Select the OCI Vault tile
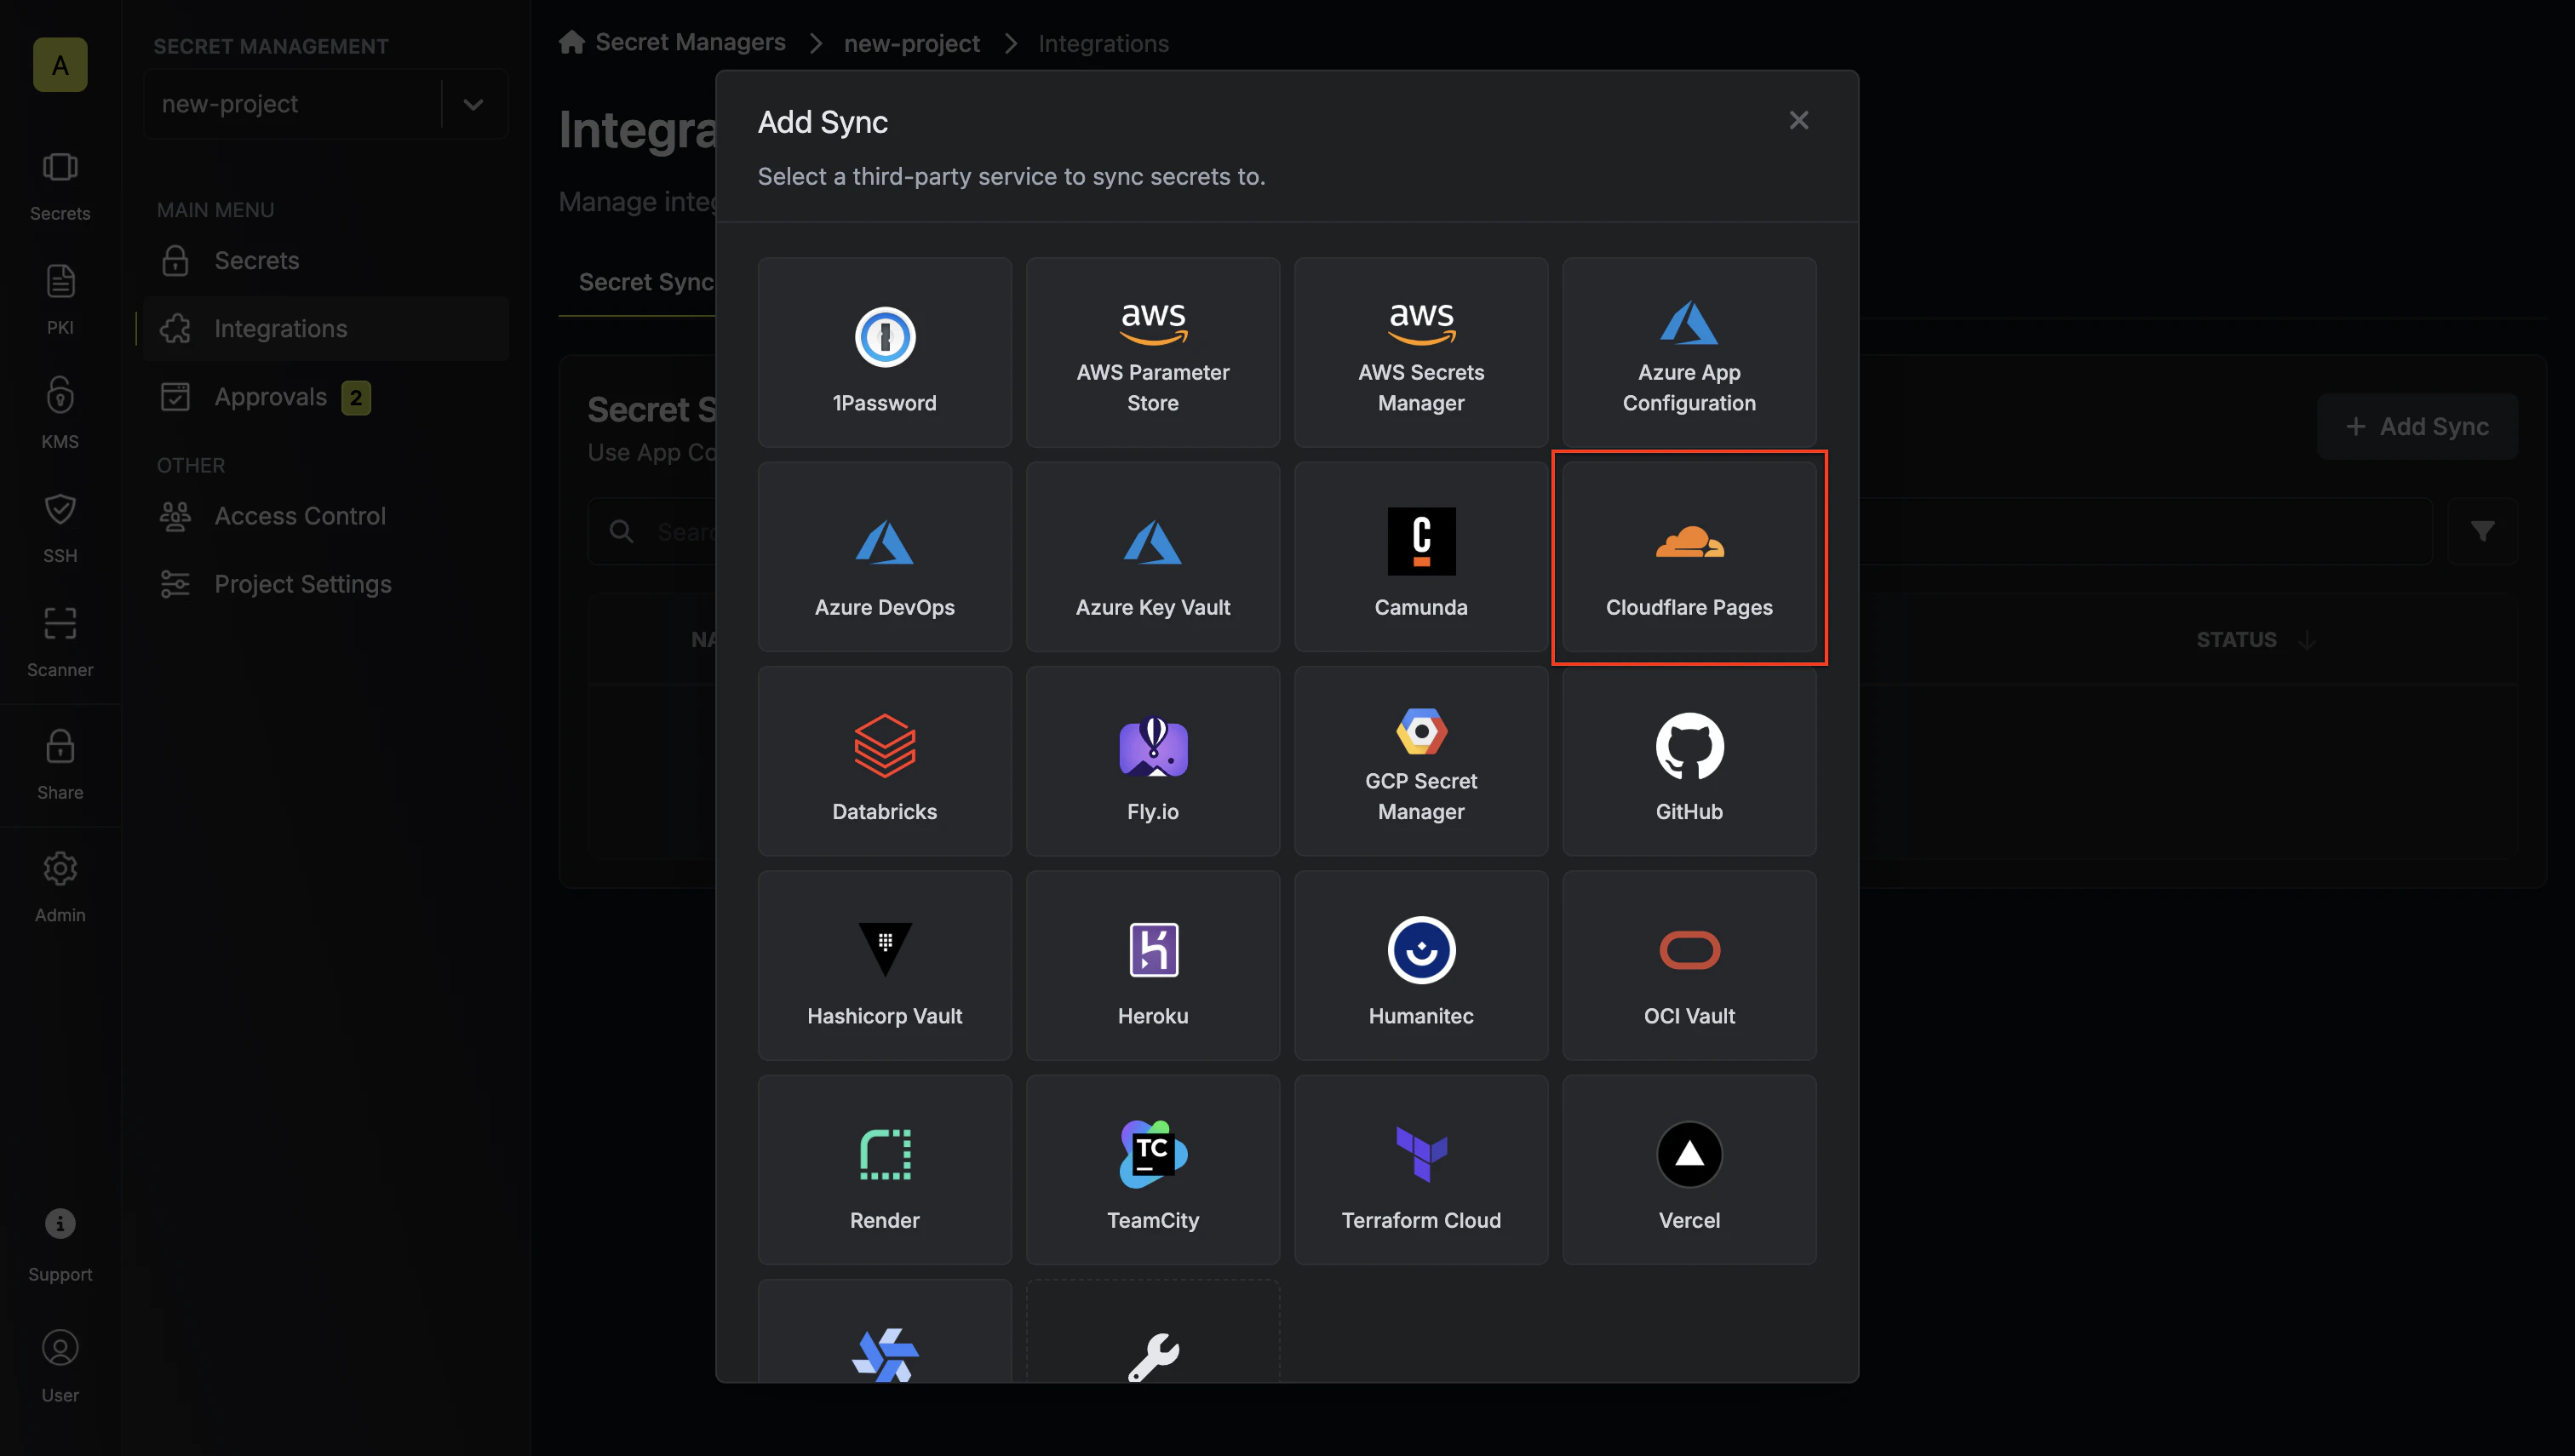 (1688, 965)
